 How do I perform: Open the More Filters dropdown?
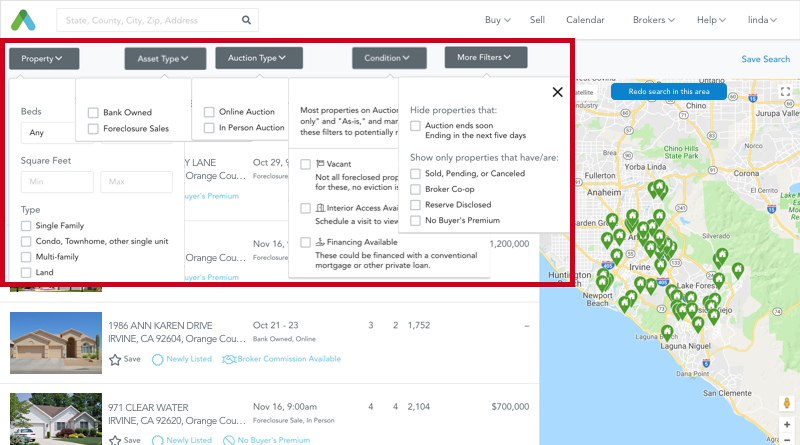tap(485, 58)
